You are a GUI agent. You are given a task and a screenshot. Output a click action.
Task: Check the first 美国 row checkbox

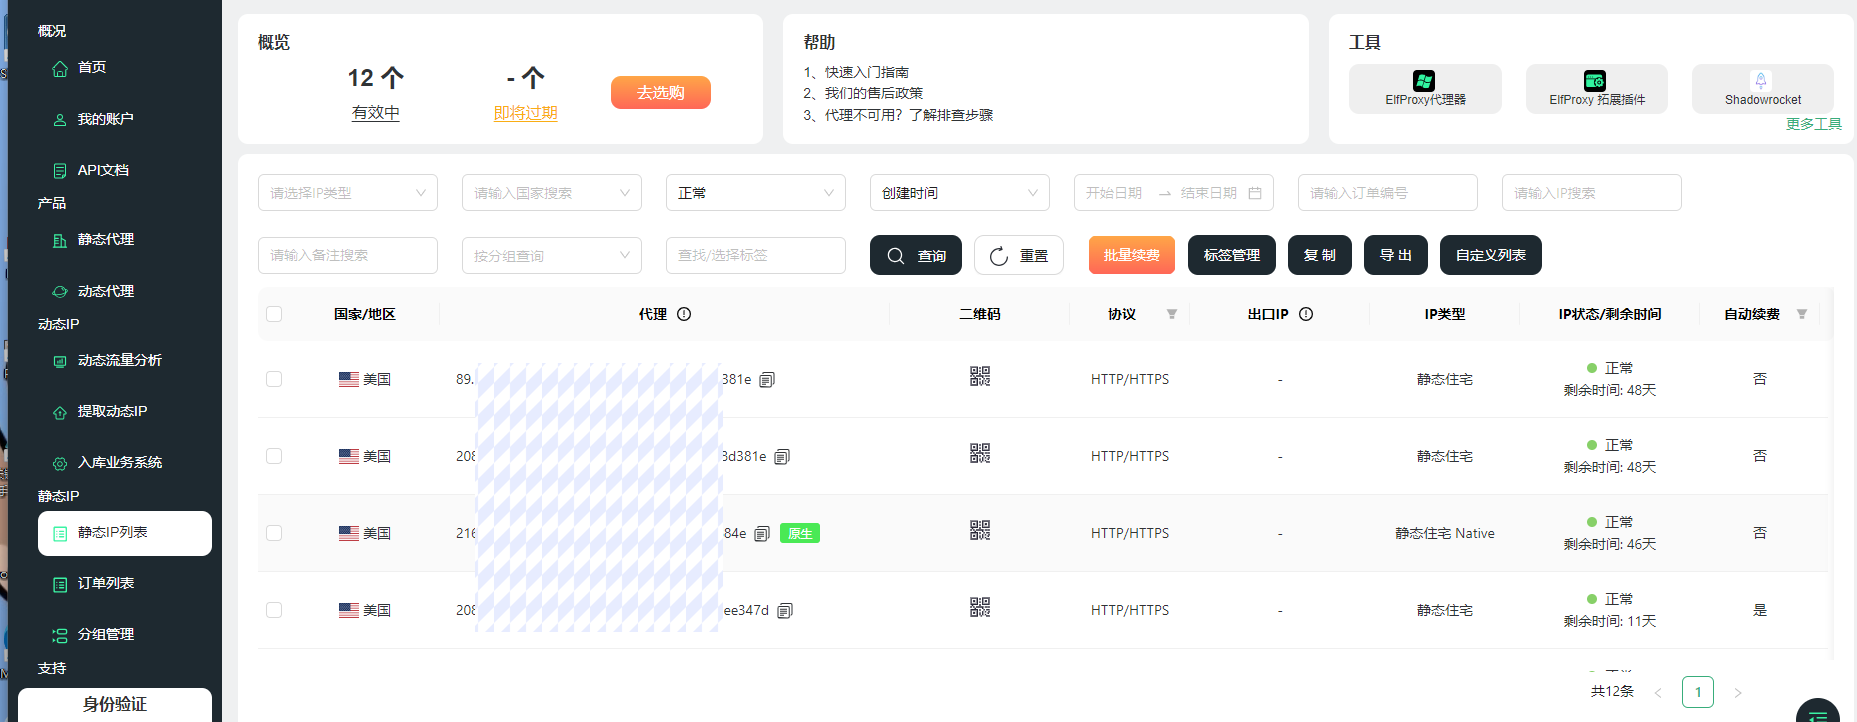click(x=274, y=379)
